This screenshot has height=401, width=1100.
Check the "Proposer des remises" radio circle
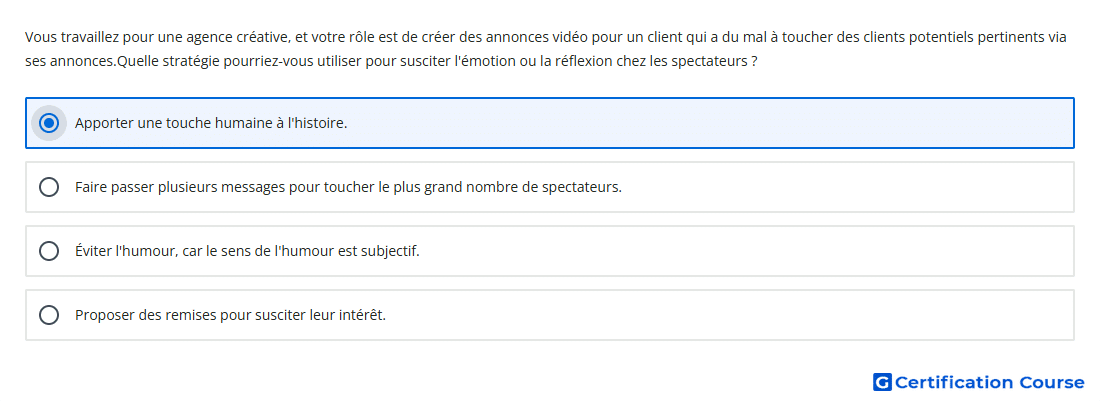pyautogui.click(x=48, y=315)
